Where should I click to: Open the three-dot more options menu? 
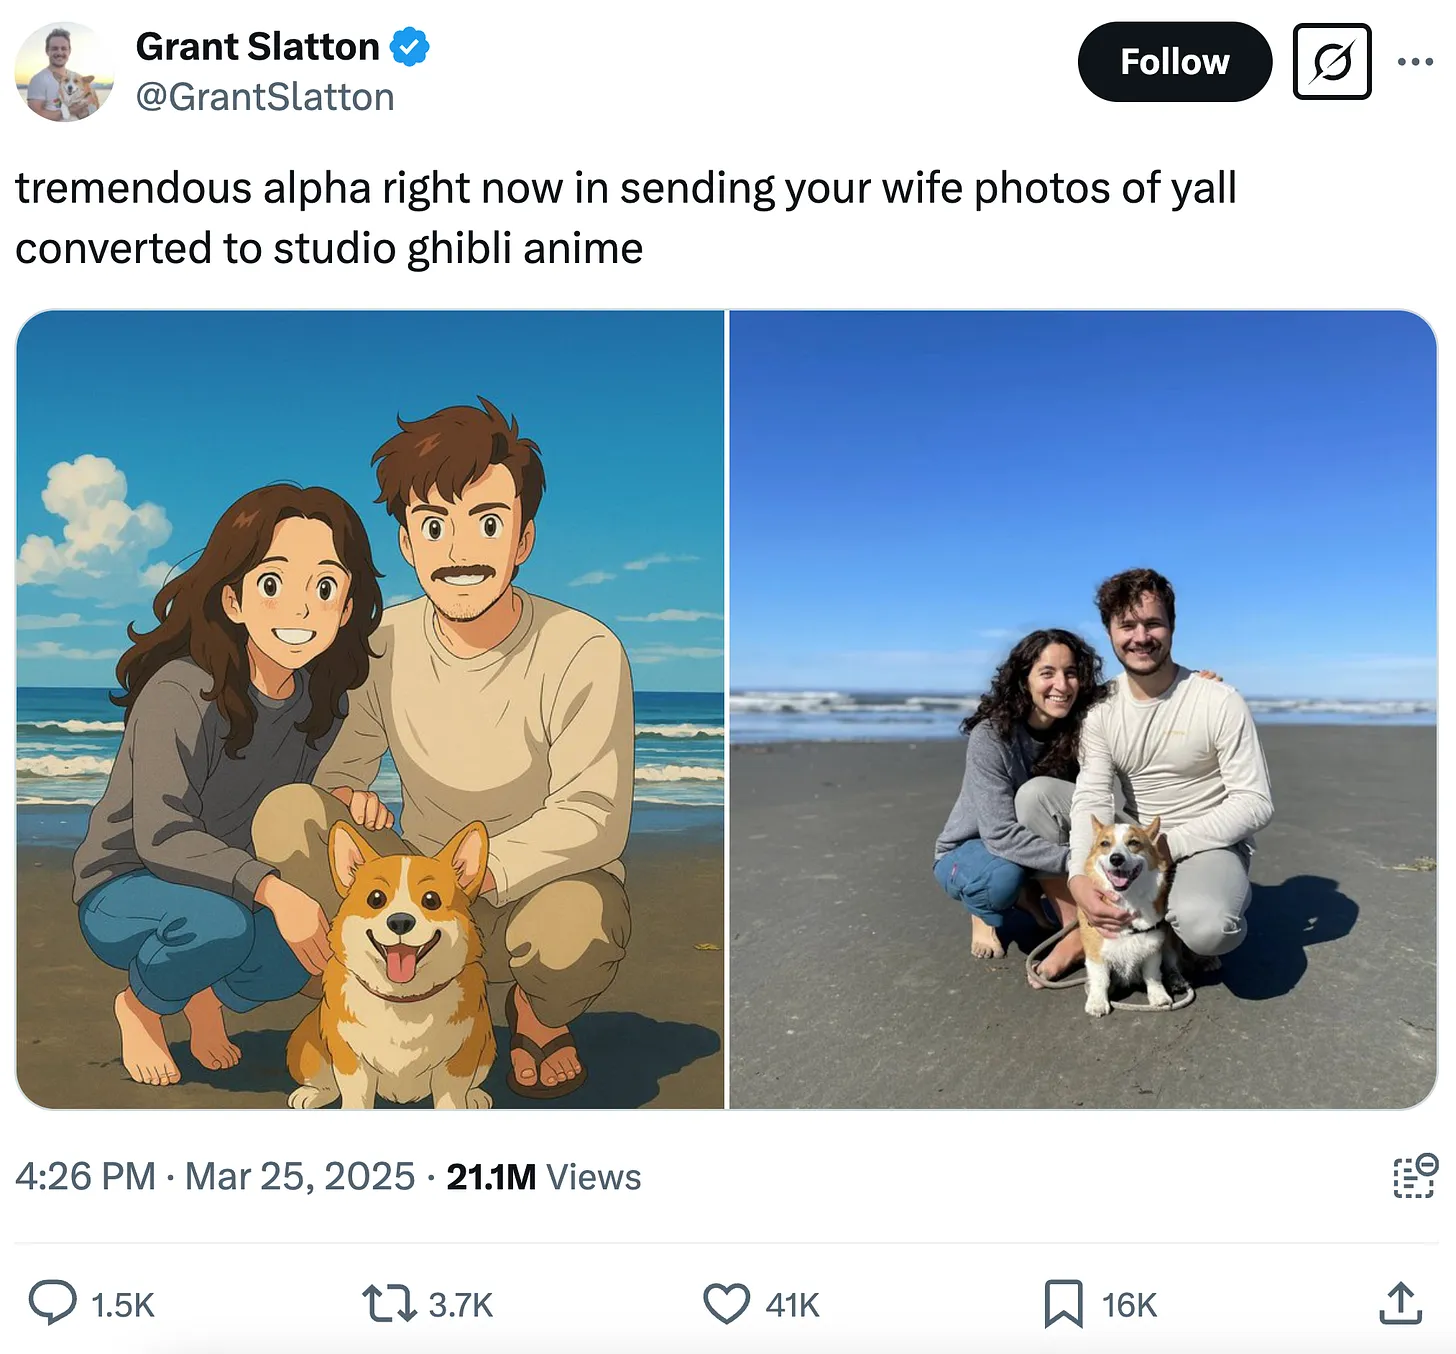(x=1415, y=62)
